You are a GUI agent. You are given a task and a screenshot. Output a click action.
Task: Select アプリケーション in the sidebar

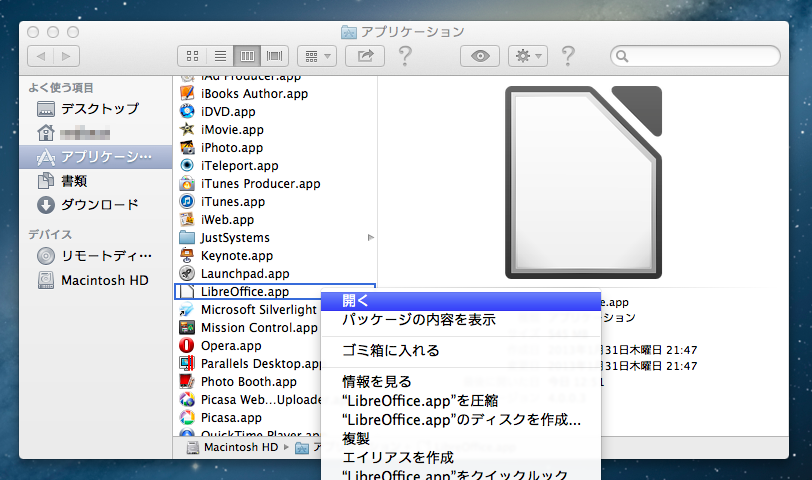tap(96, 156)
